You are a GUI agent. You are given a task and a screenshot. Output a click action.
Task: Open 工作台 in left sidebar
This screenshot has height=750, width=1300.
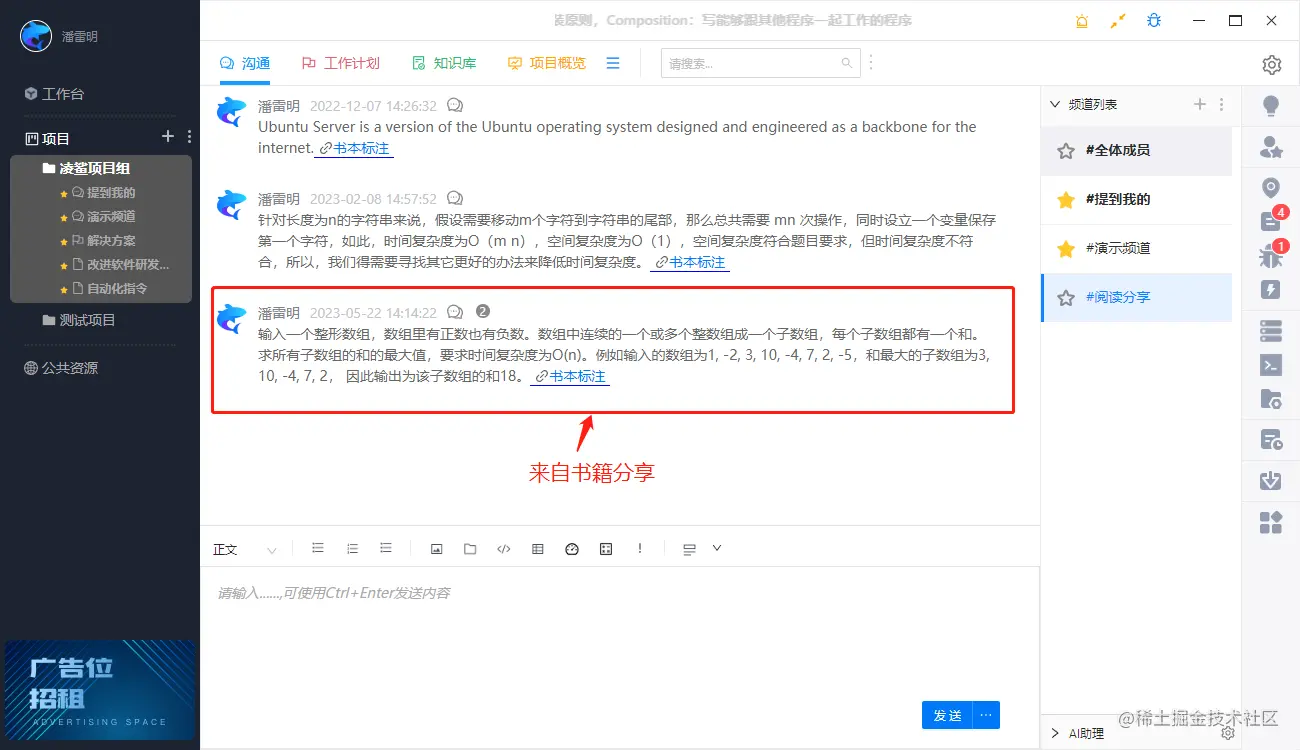(x=55, y=94)
